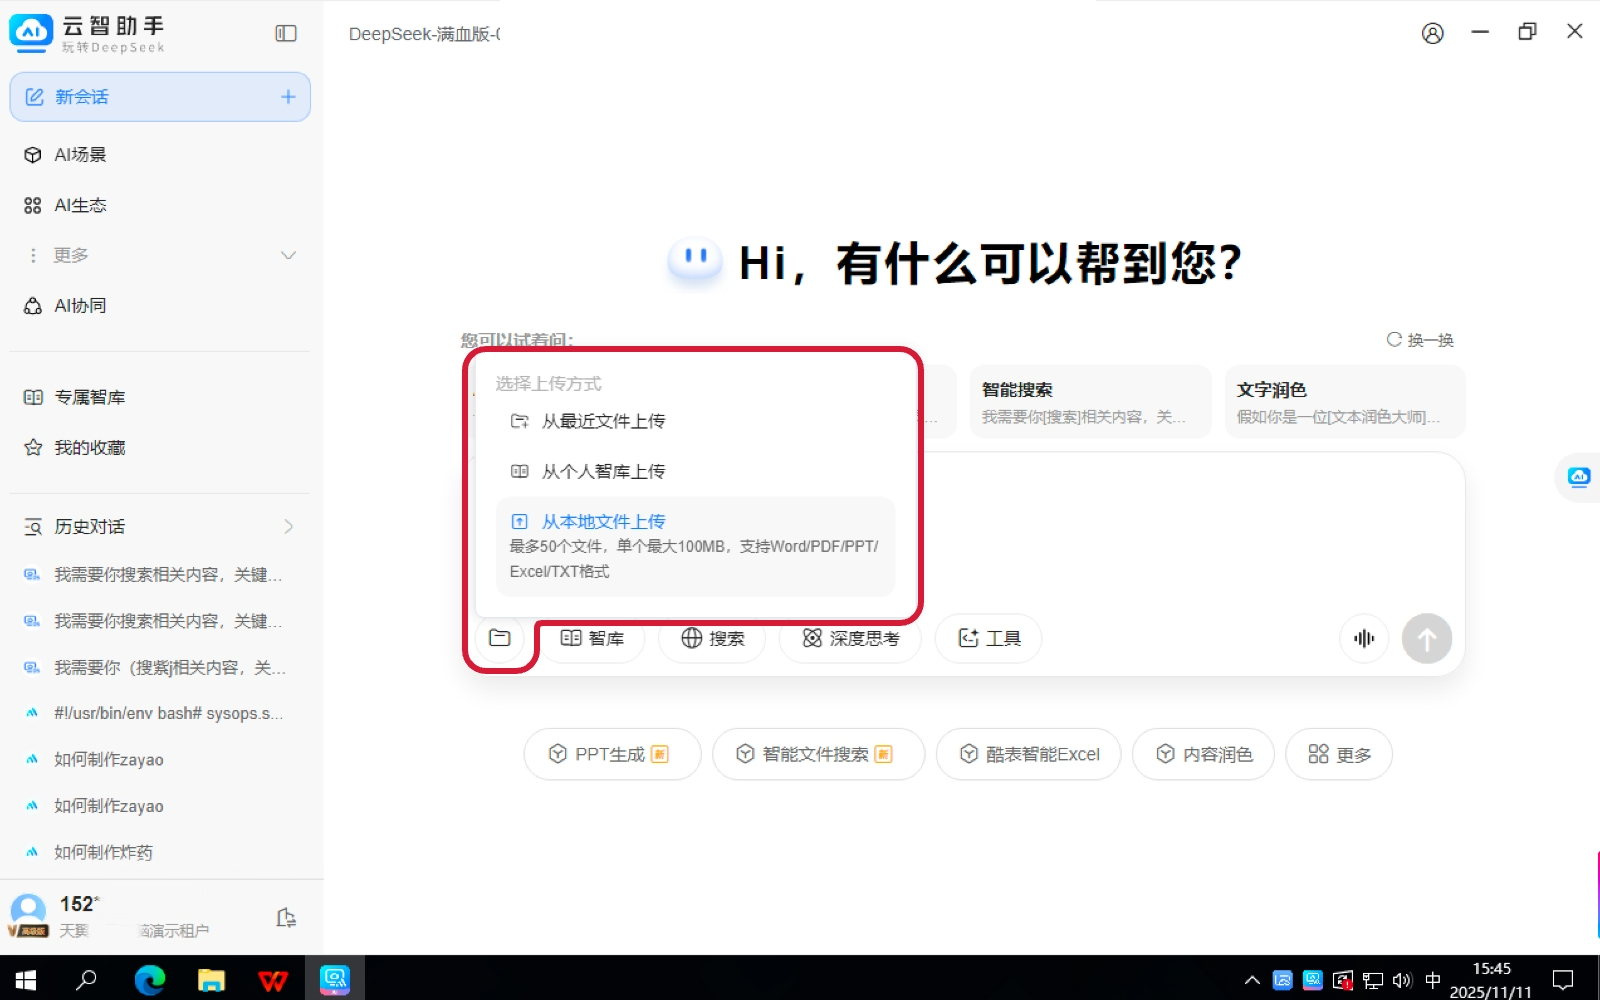Image resolution: width=1600 pixels, height=1000 pixels.
Task: Collapse the left sidebar panel icon
Action: click(x=286, y=34)
